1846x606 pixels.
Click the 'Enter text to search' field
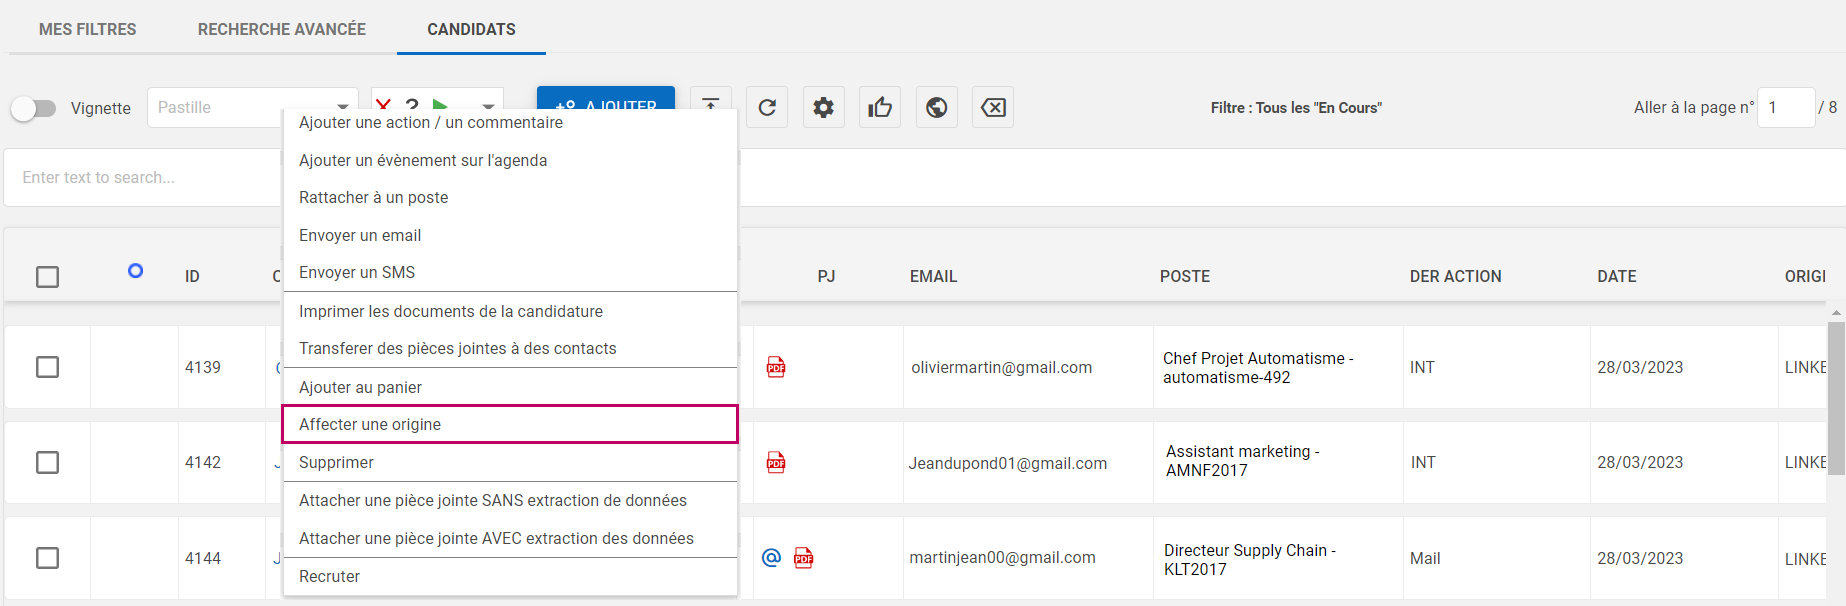click(140, 177)
